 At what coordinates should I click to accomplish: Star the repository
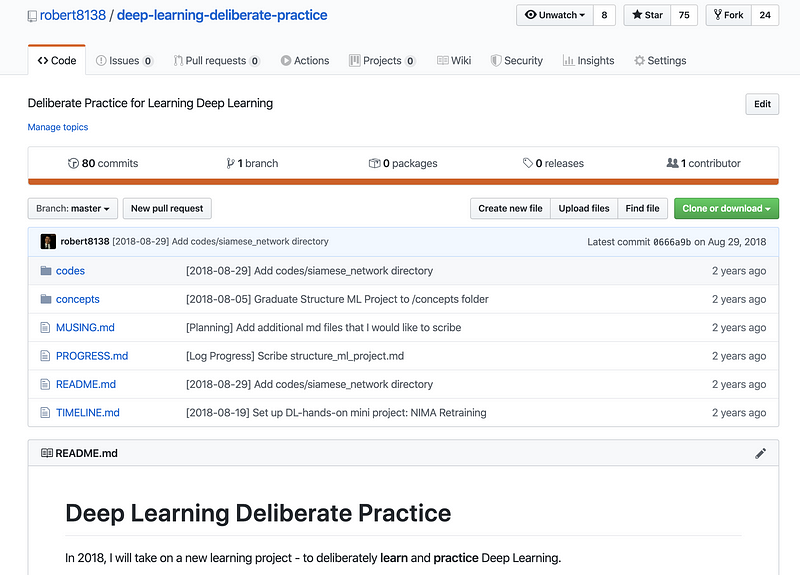coord(646,15)
